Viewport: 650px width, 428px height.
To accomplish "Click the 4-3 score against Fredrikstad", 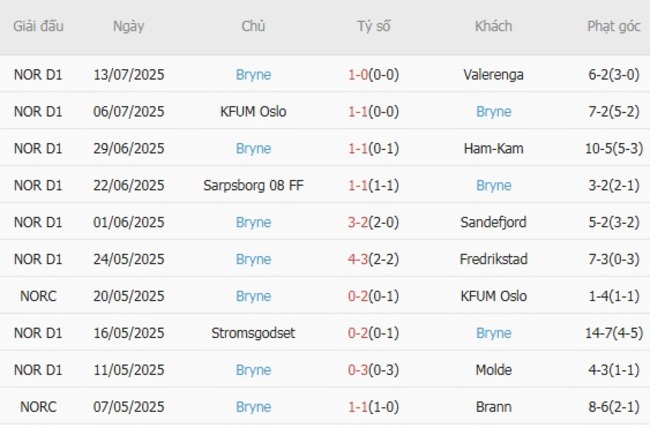I will point(359,259).
